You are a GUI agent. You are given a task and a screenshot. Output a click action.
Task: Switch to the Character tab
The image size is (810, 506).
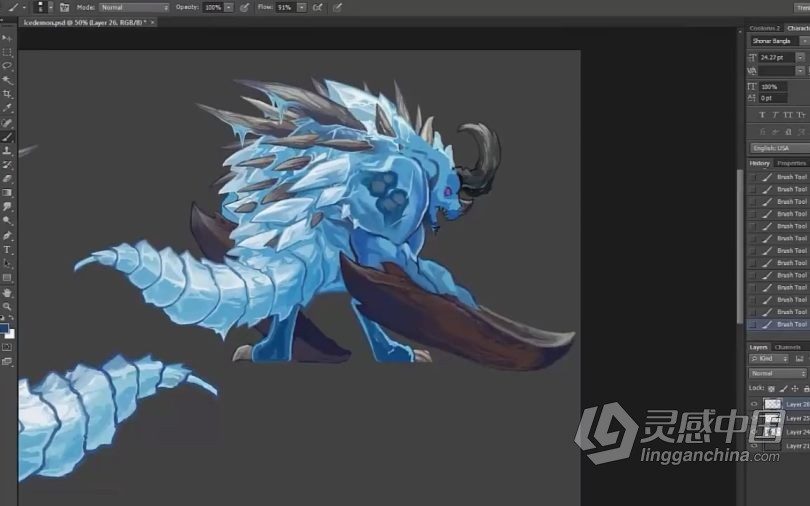click(798, 28)
